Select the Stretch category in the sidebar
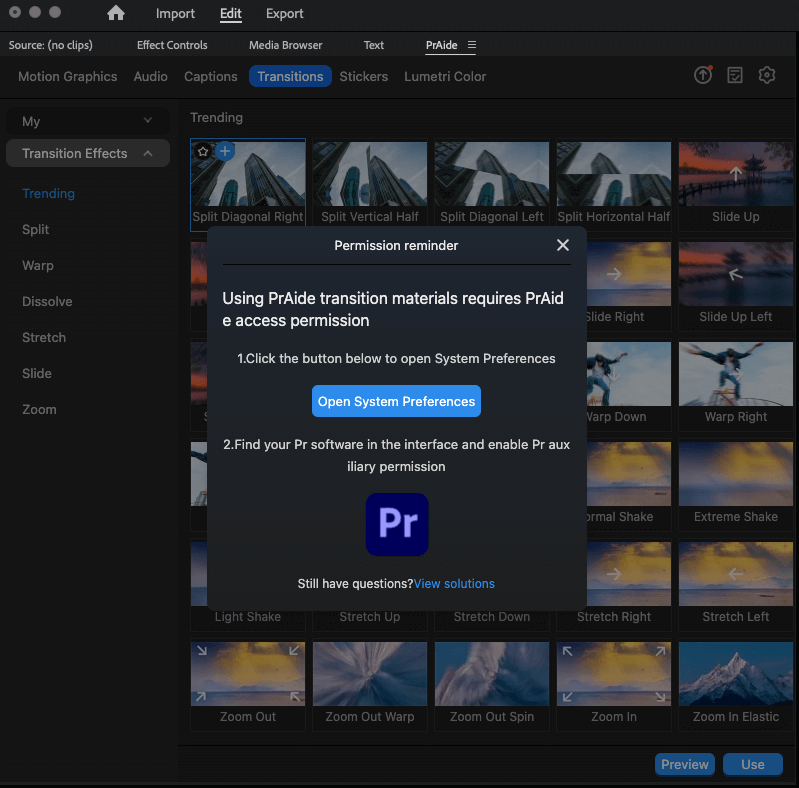Image resolution: width=799 pixels, height=788 pixels. [44, 337]
